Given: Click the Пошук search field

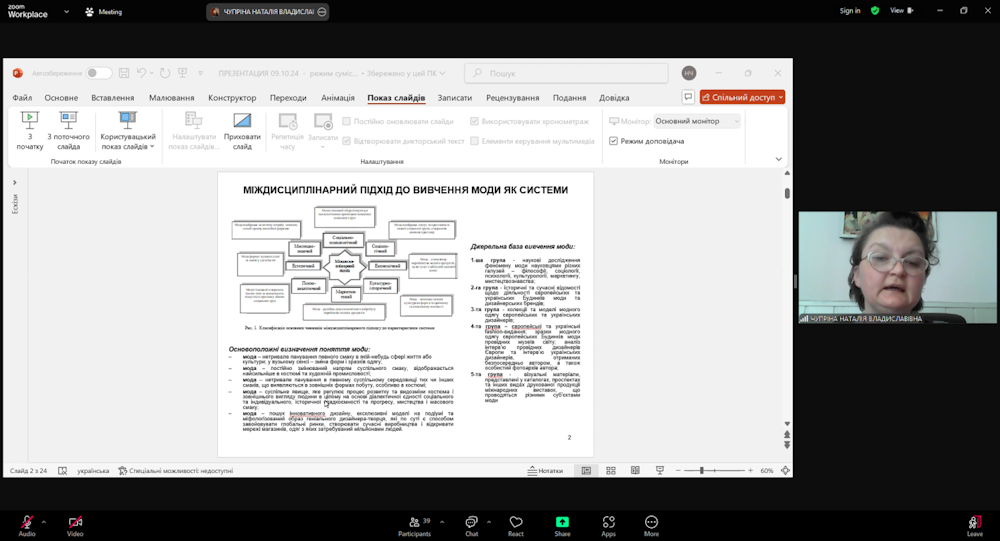Looking at the screenshot, I should point(566,73).
